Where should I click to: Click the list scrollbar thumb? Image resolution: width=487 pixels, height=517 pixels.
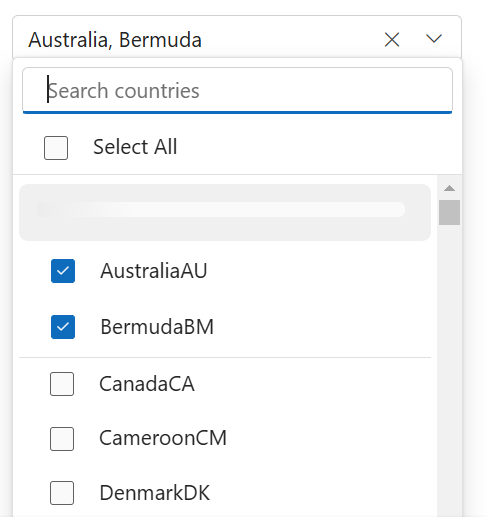[450, 212]
